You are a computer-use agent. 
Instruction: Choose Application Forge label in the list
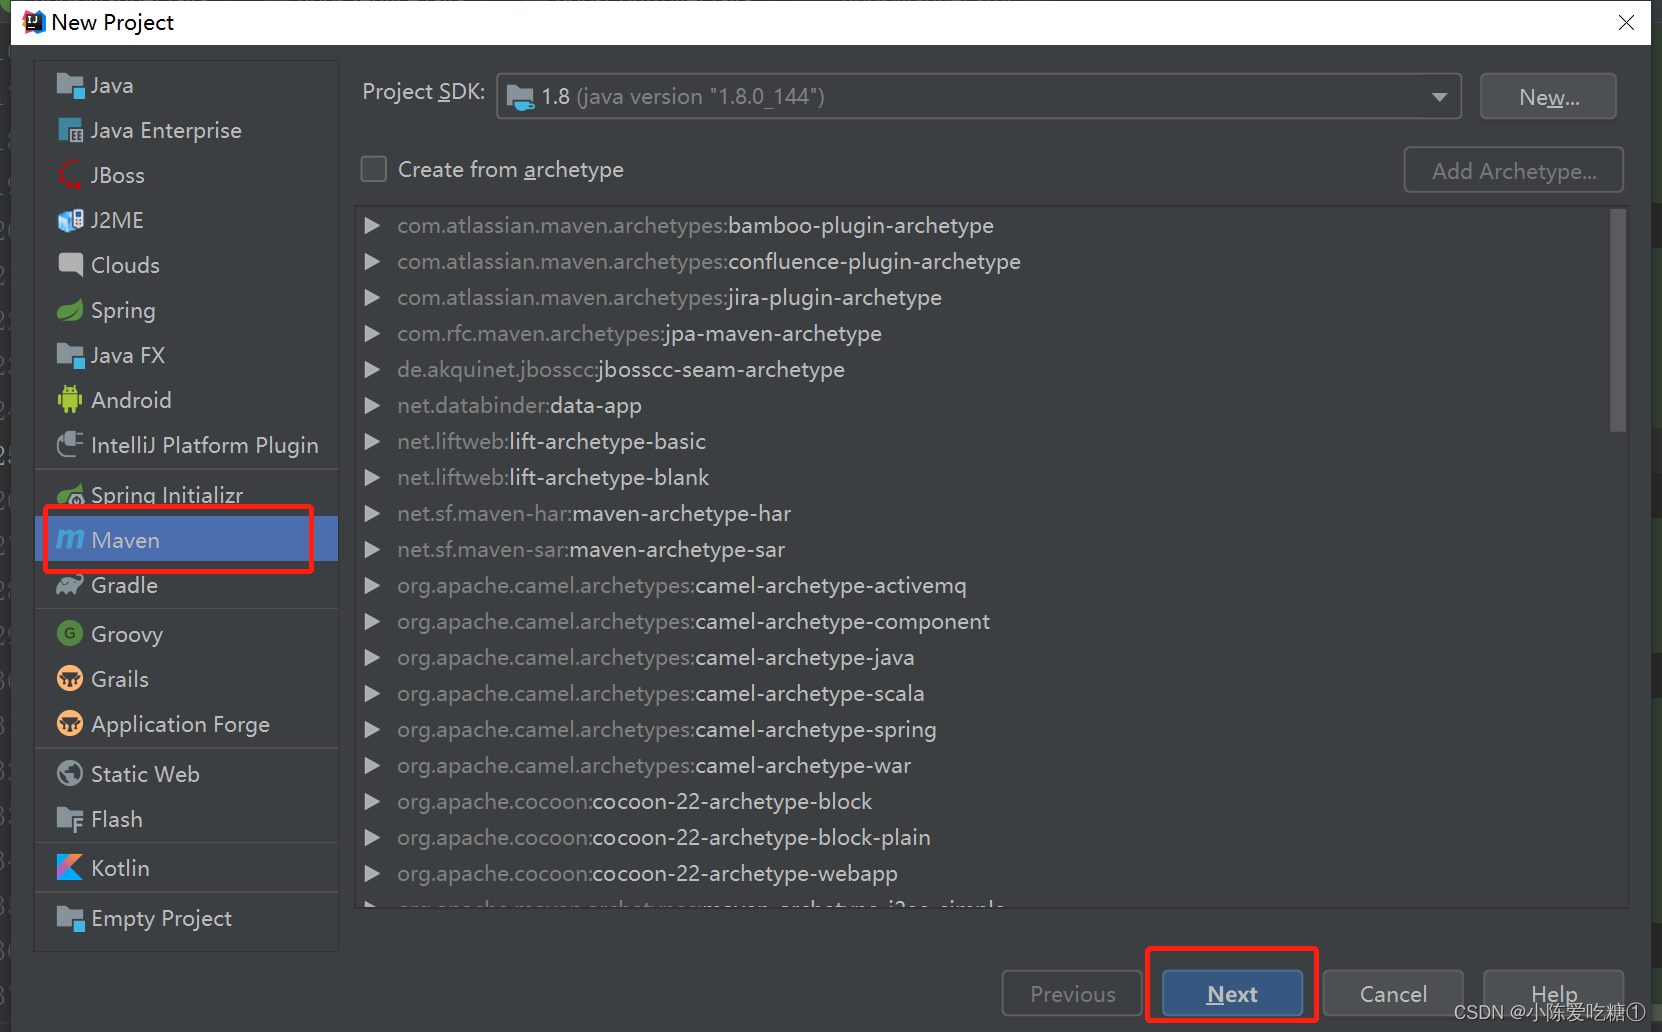tap(180, 724)
